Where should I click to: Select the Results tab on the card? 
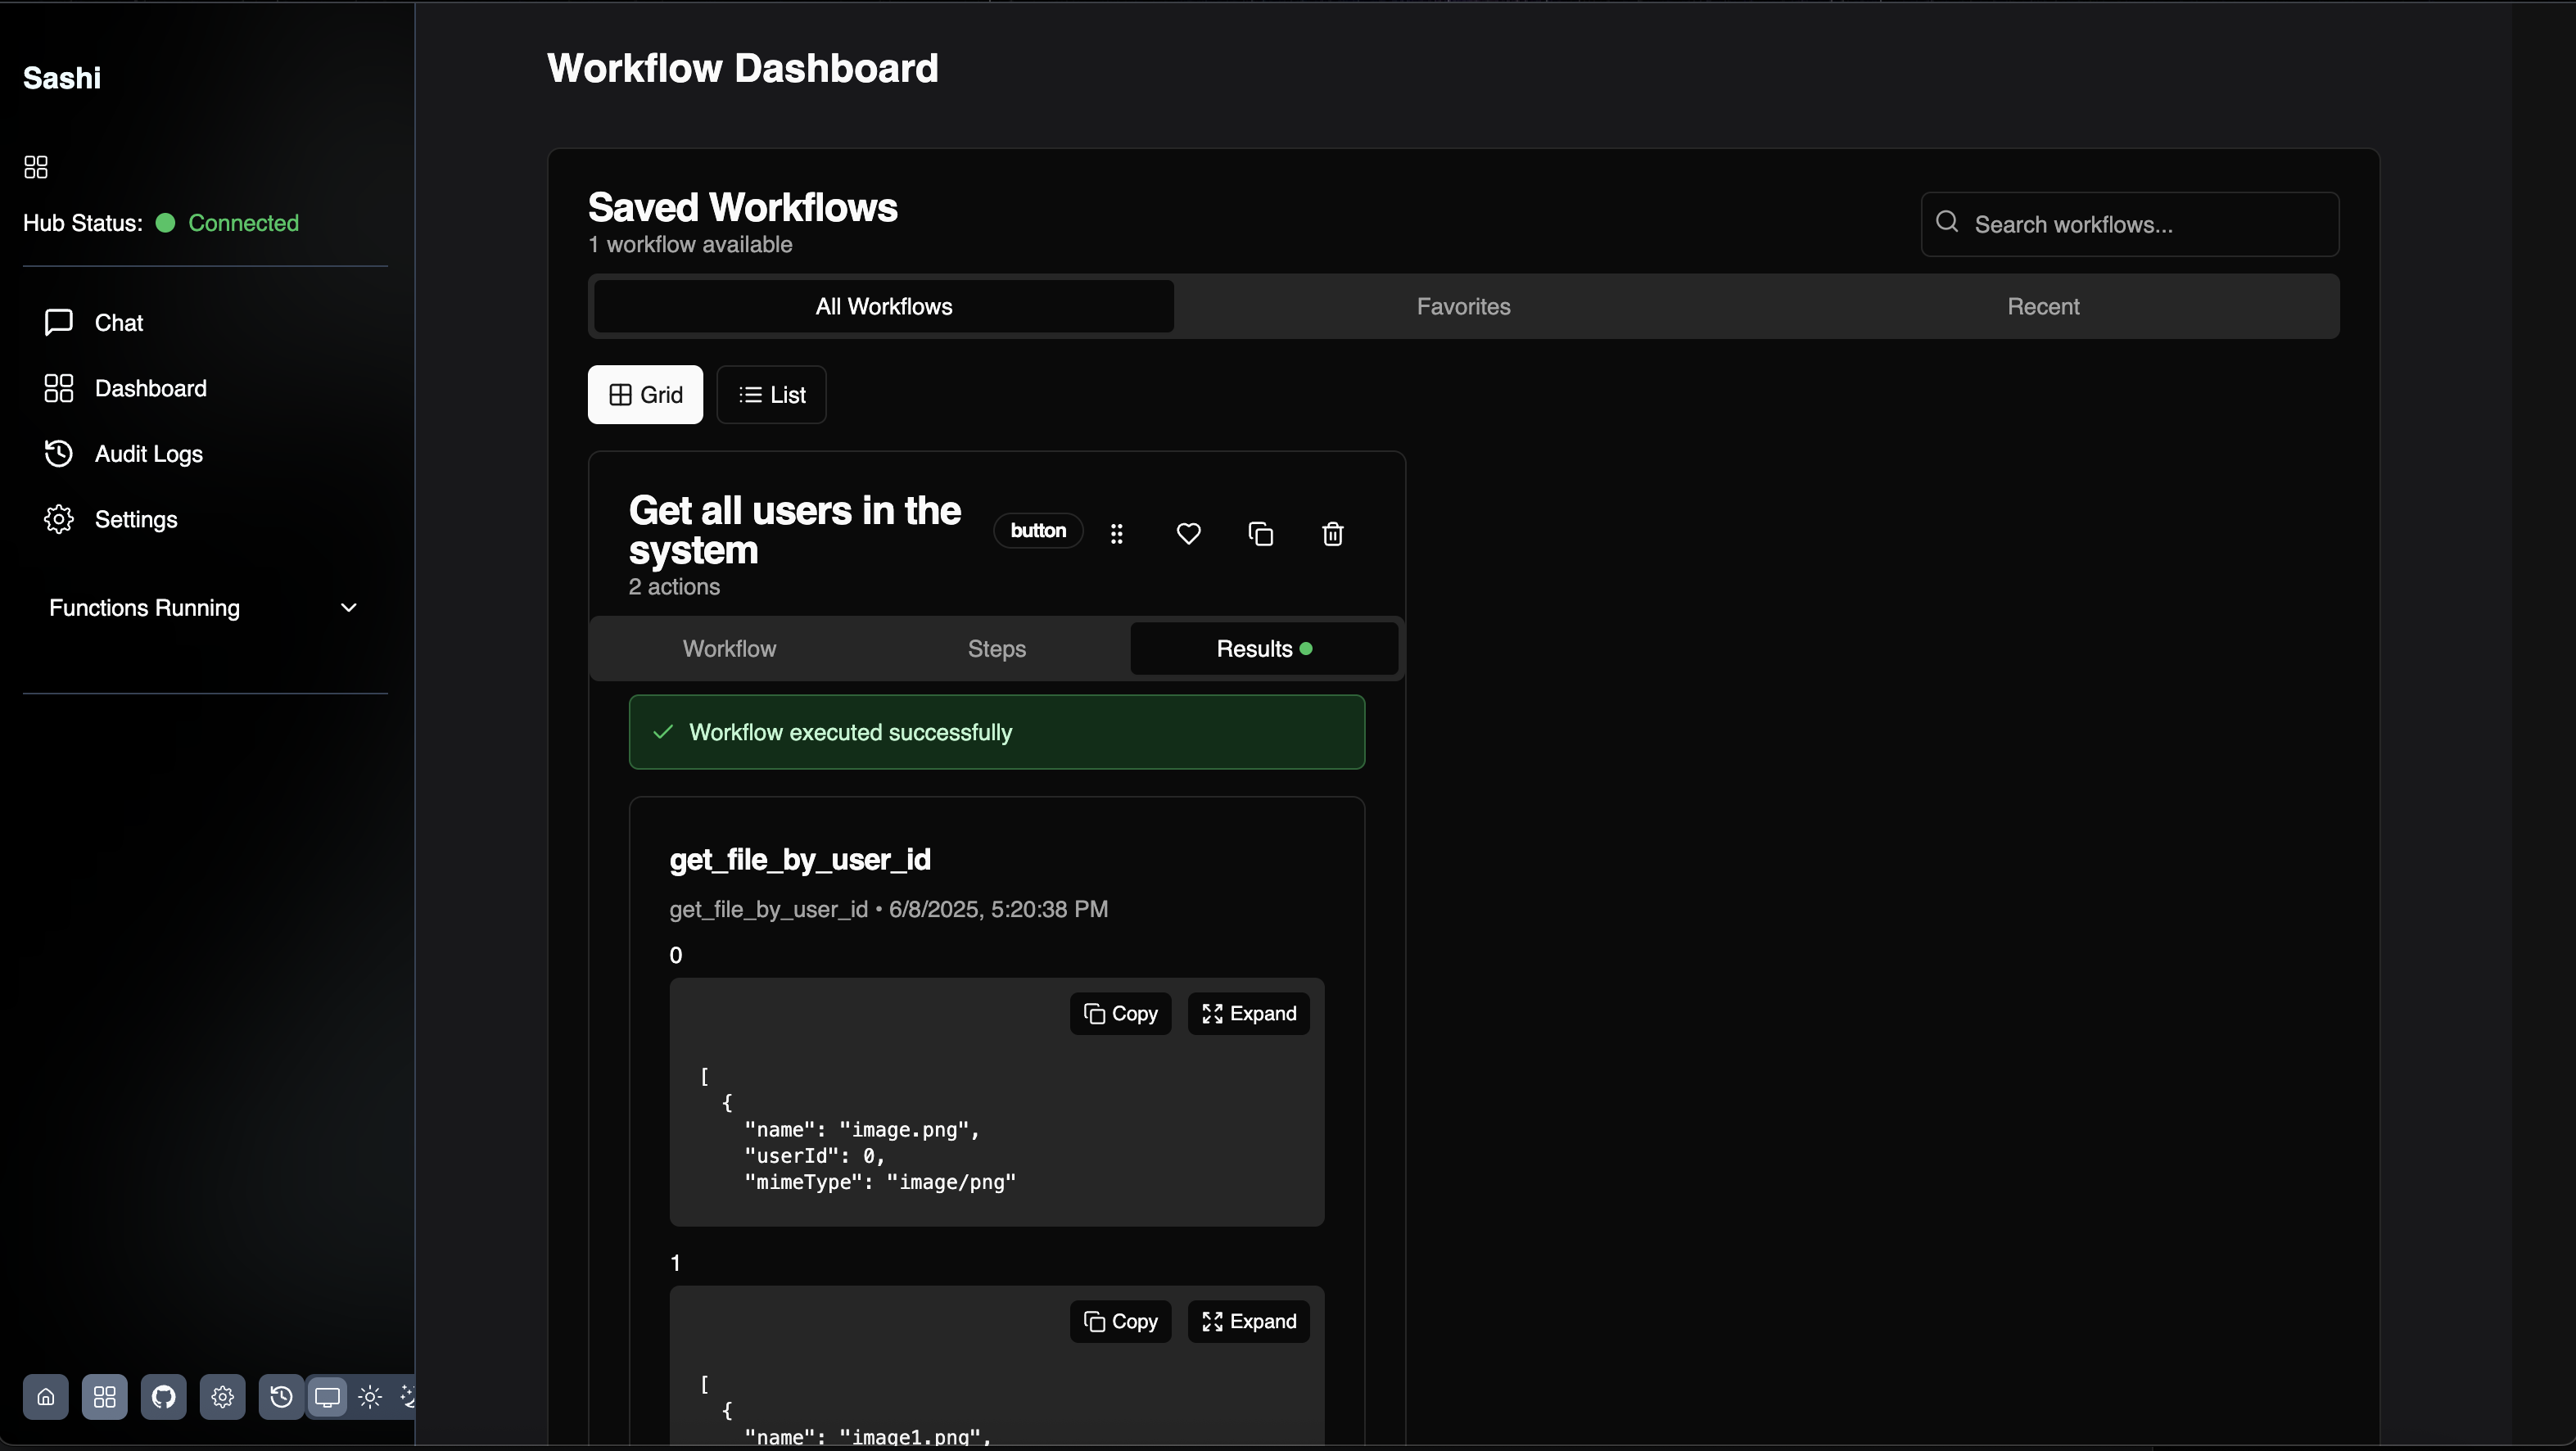click(1264, 648)
